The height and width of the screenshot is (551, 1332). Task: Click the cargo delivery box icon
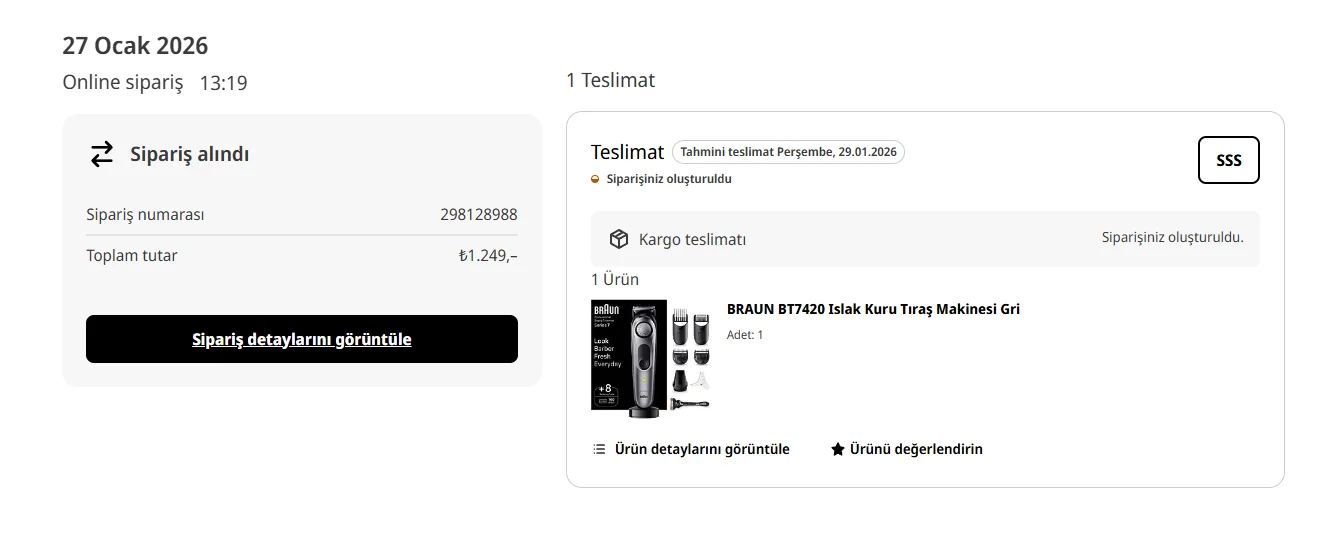[x=619, y=239]
